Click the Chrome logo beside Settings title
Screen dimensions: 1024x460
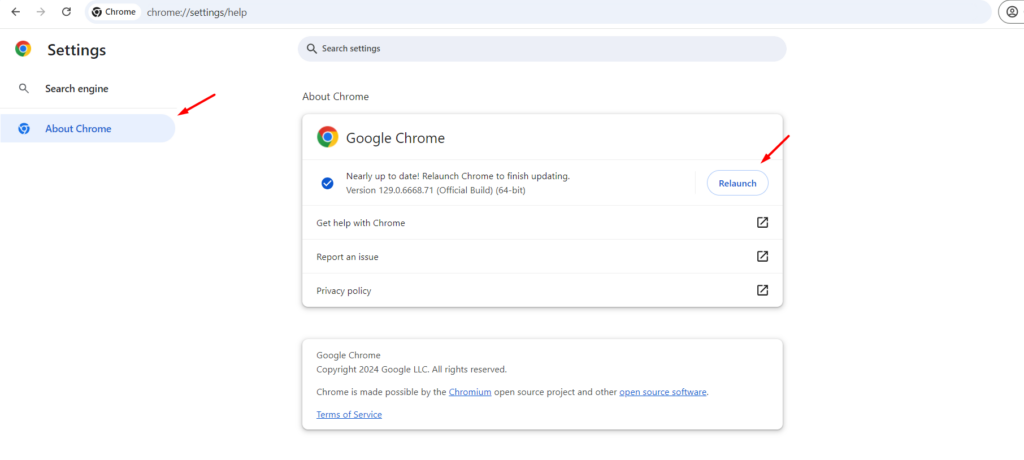pos(23,49)
